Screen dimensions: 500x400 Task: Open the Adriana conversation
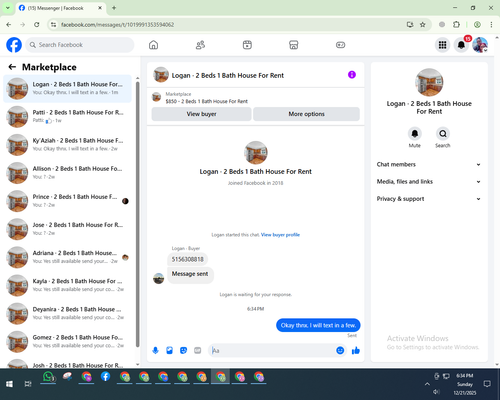tap(67, 257)
